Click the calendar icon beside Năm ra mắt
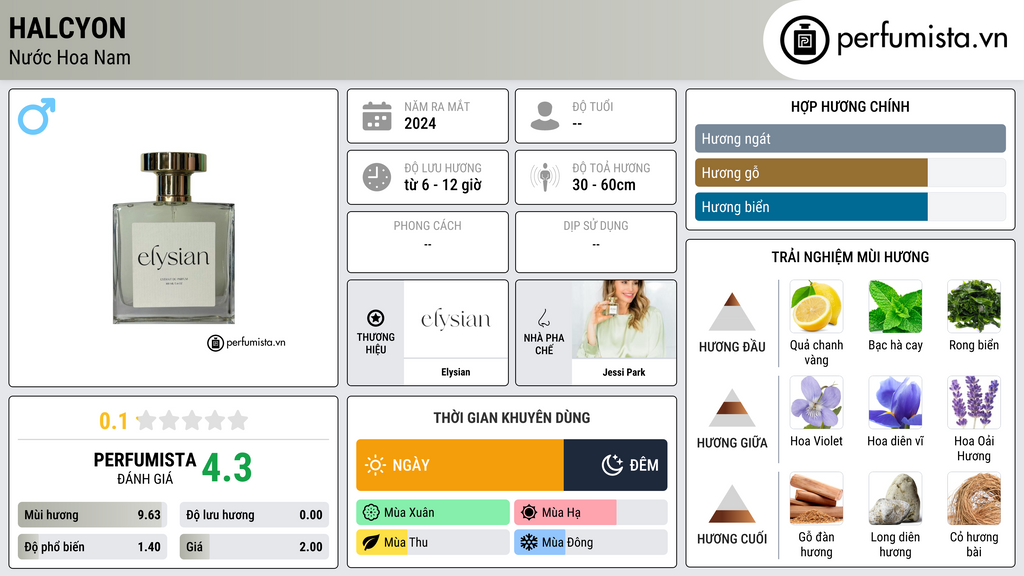The height and width of the screenshot is (576, 1024). [x=377, y=116]
